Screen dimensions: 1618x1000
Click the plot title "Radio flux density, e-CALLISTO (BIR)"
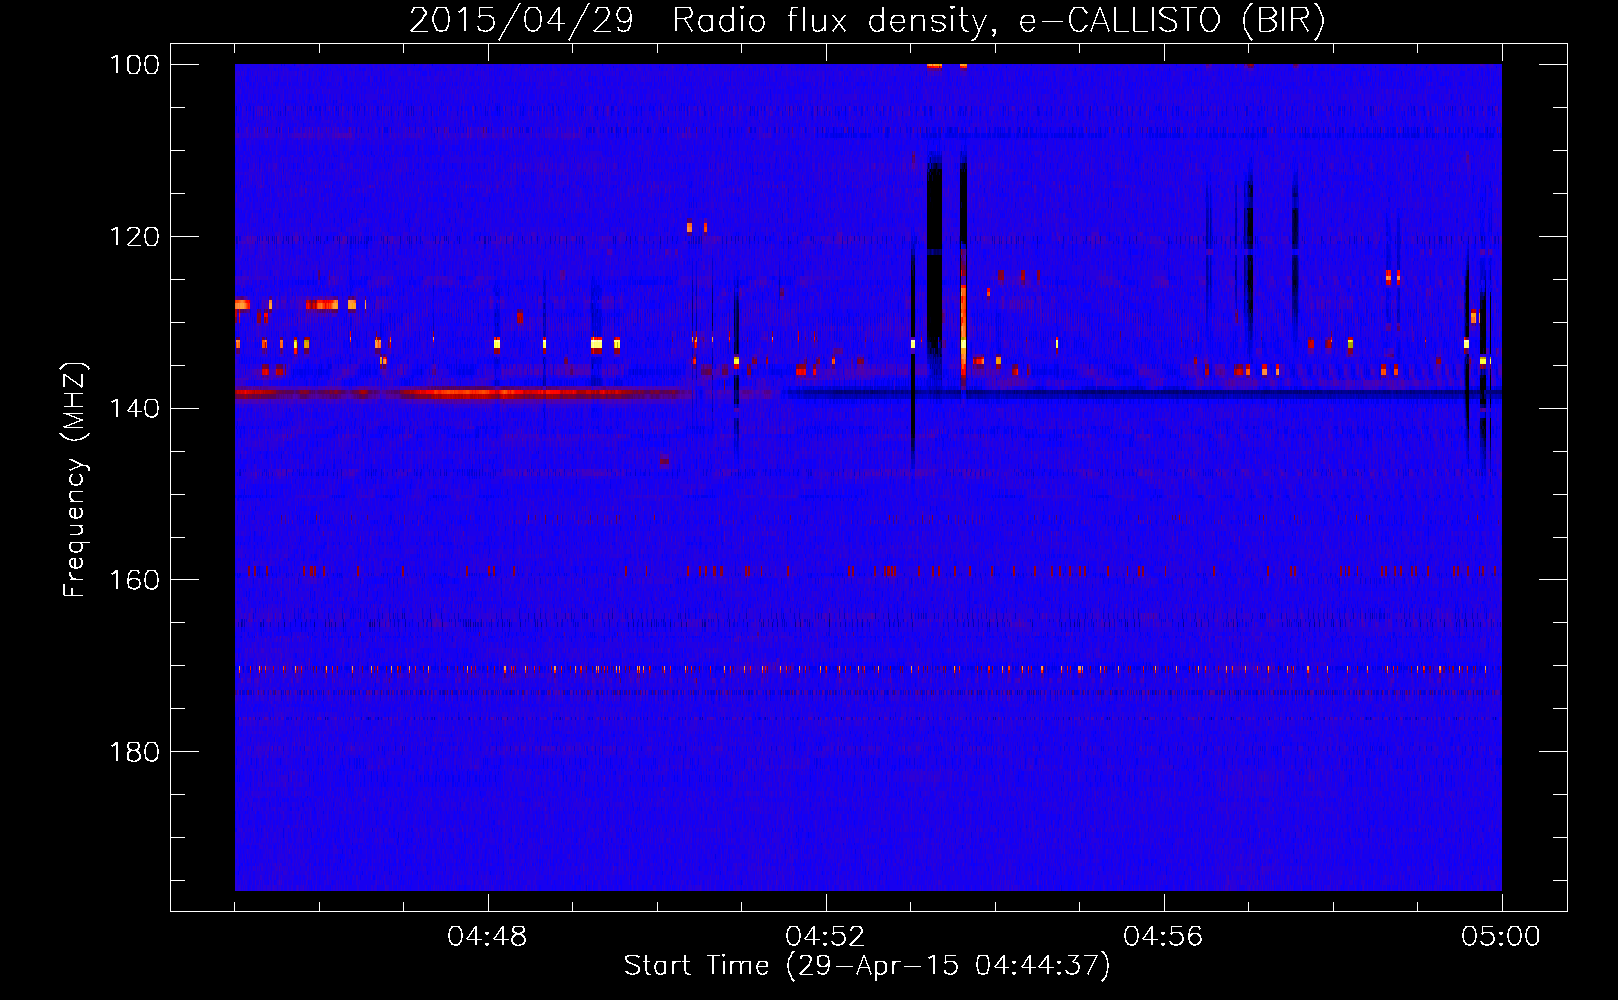coord(999,20)
